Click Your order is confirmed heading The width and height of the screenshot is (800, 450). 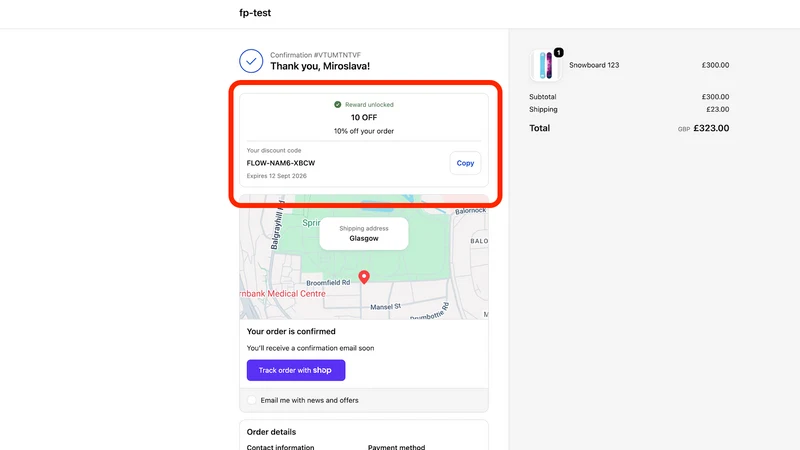click(x=291, y=332)
